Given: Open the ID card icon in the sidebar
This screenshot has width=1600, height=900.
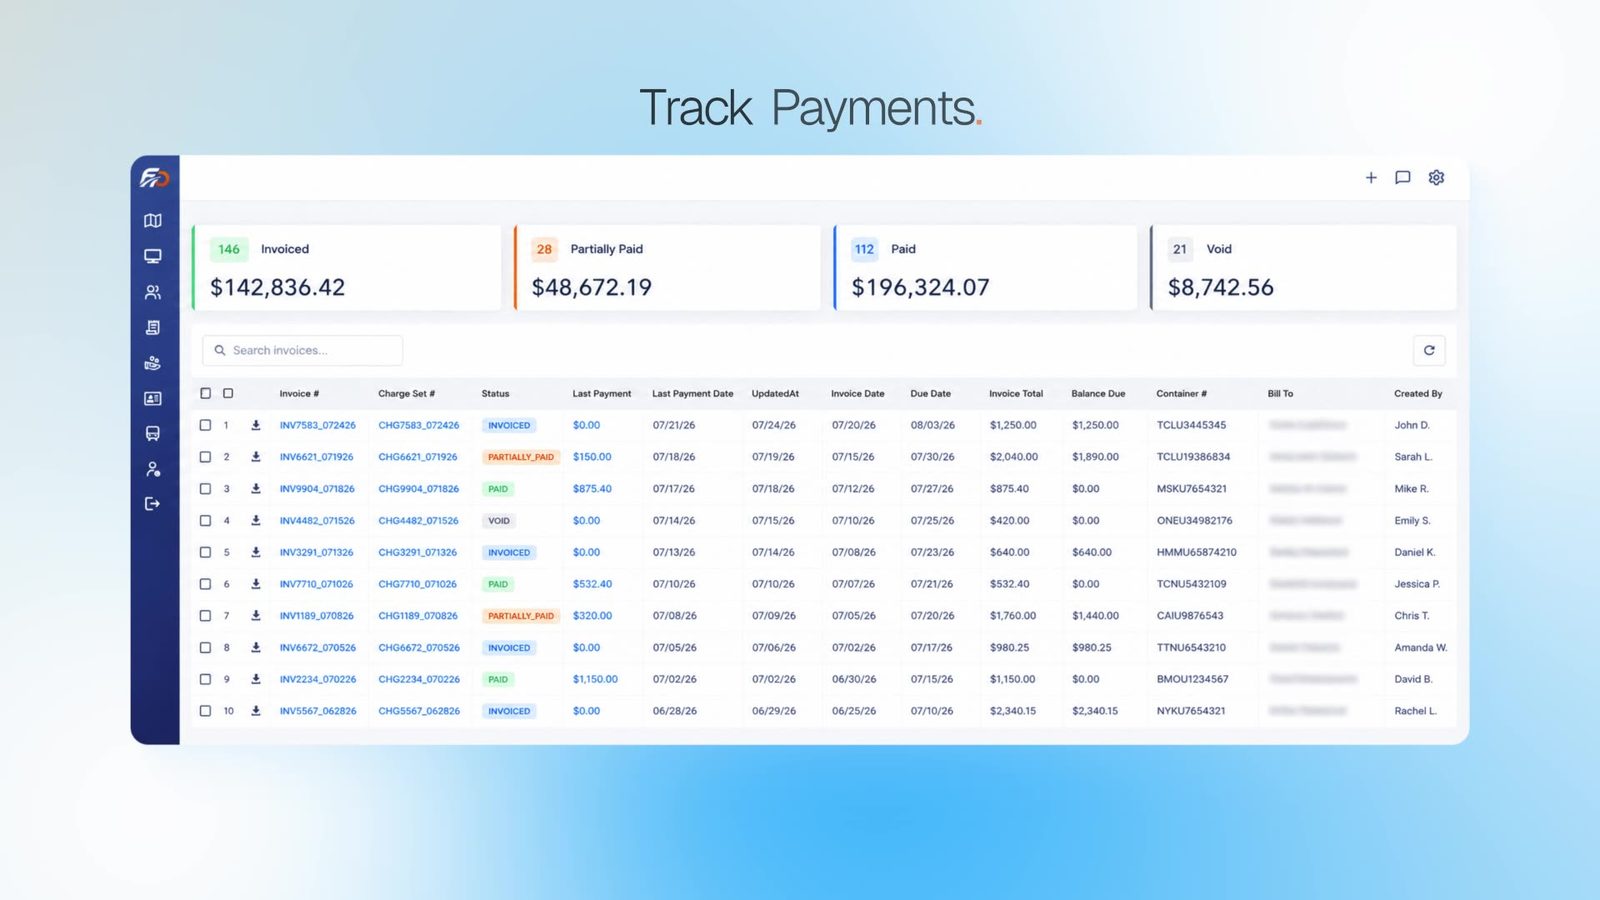Looking at the screenshot, I should coord(153,398).
